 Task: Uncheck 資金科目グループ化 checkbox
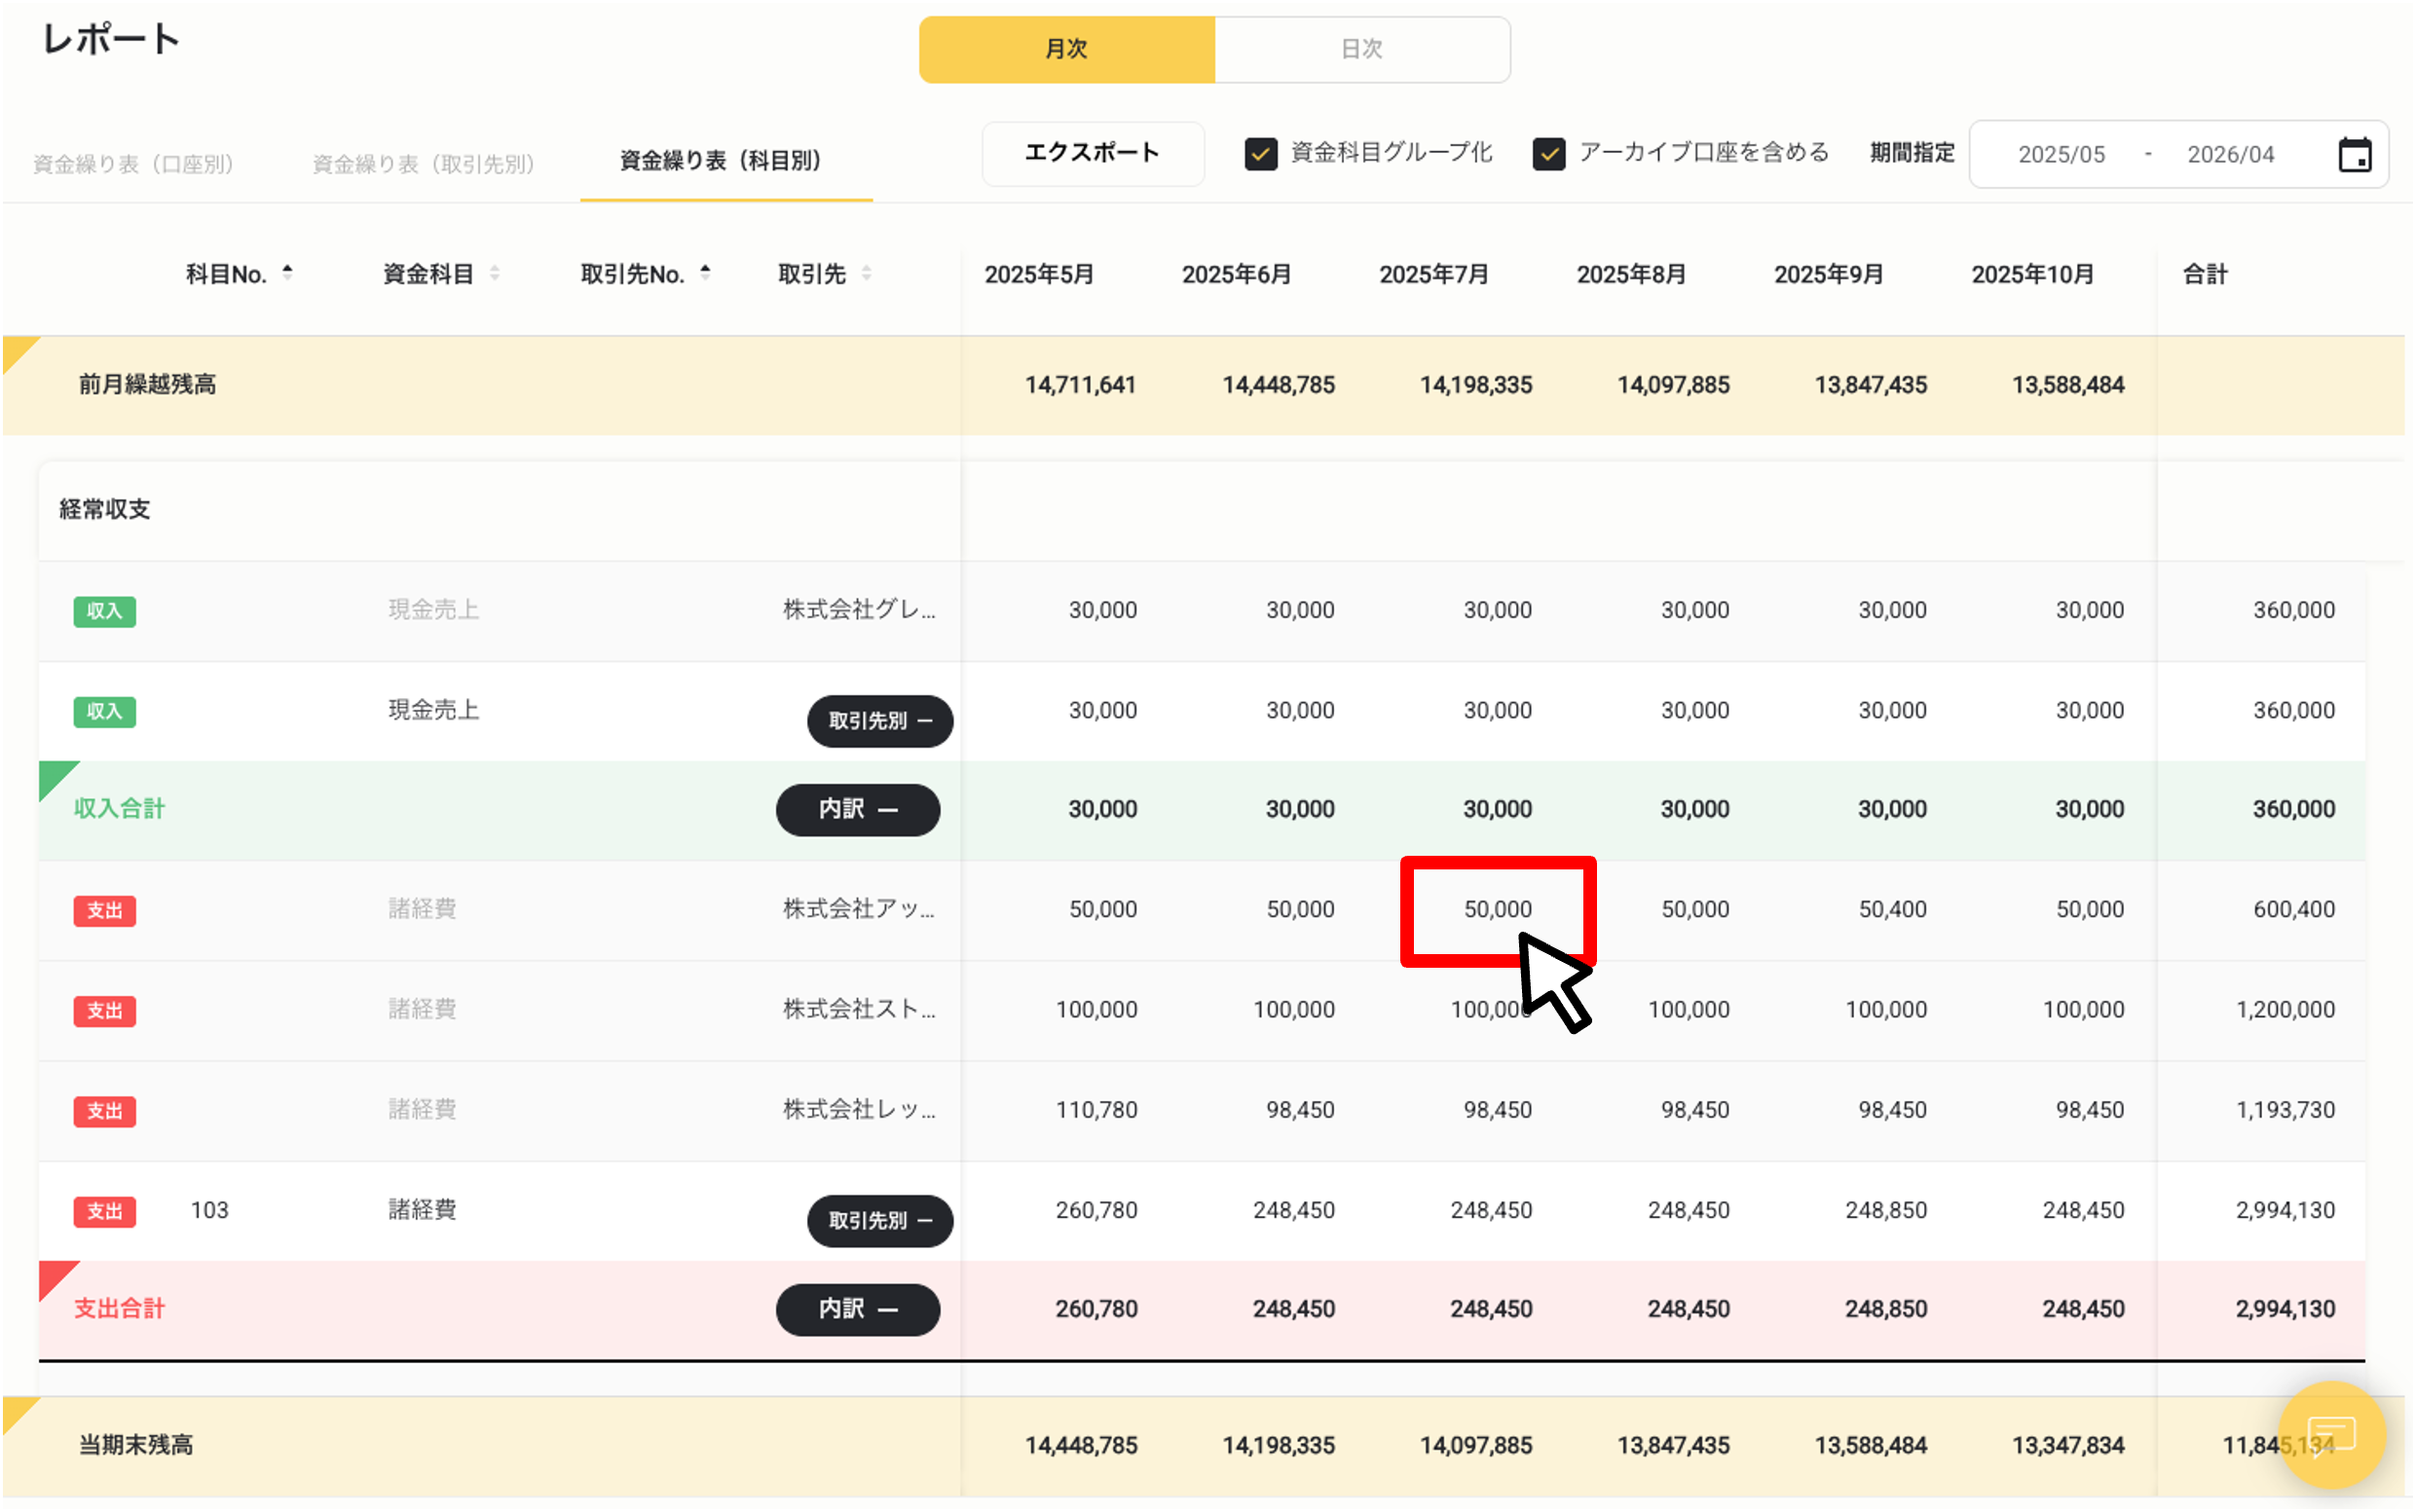1261,153
